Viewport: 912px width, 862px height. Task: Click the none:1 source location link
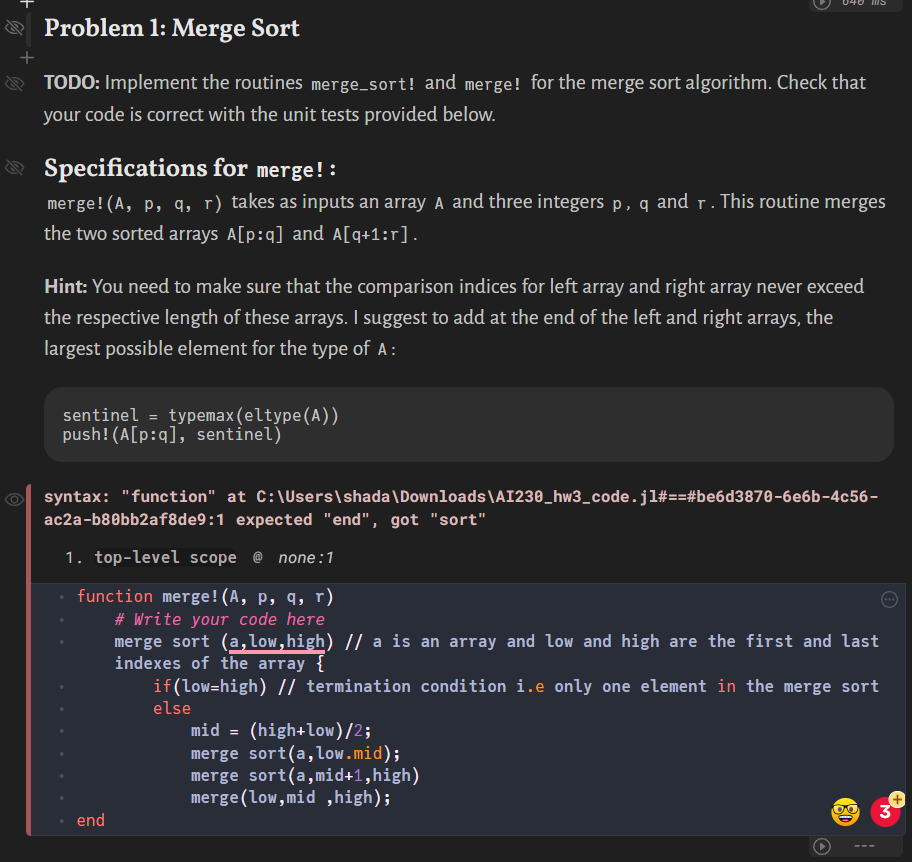tap(306, 558)
